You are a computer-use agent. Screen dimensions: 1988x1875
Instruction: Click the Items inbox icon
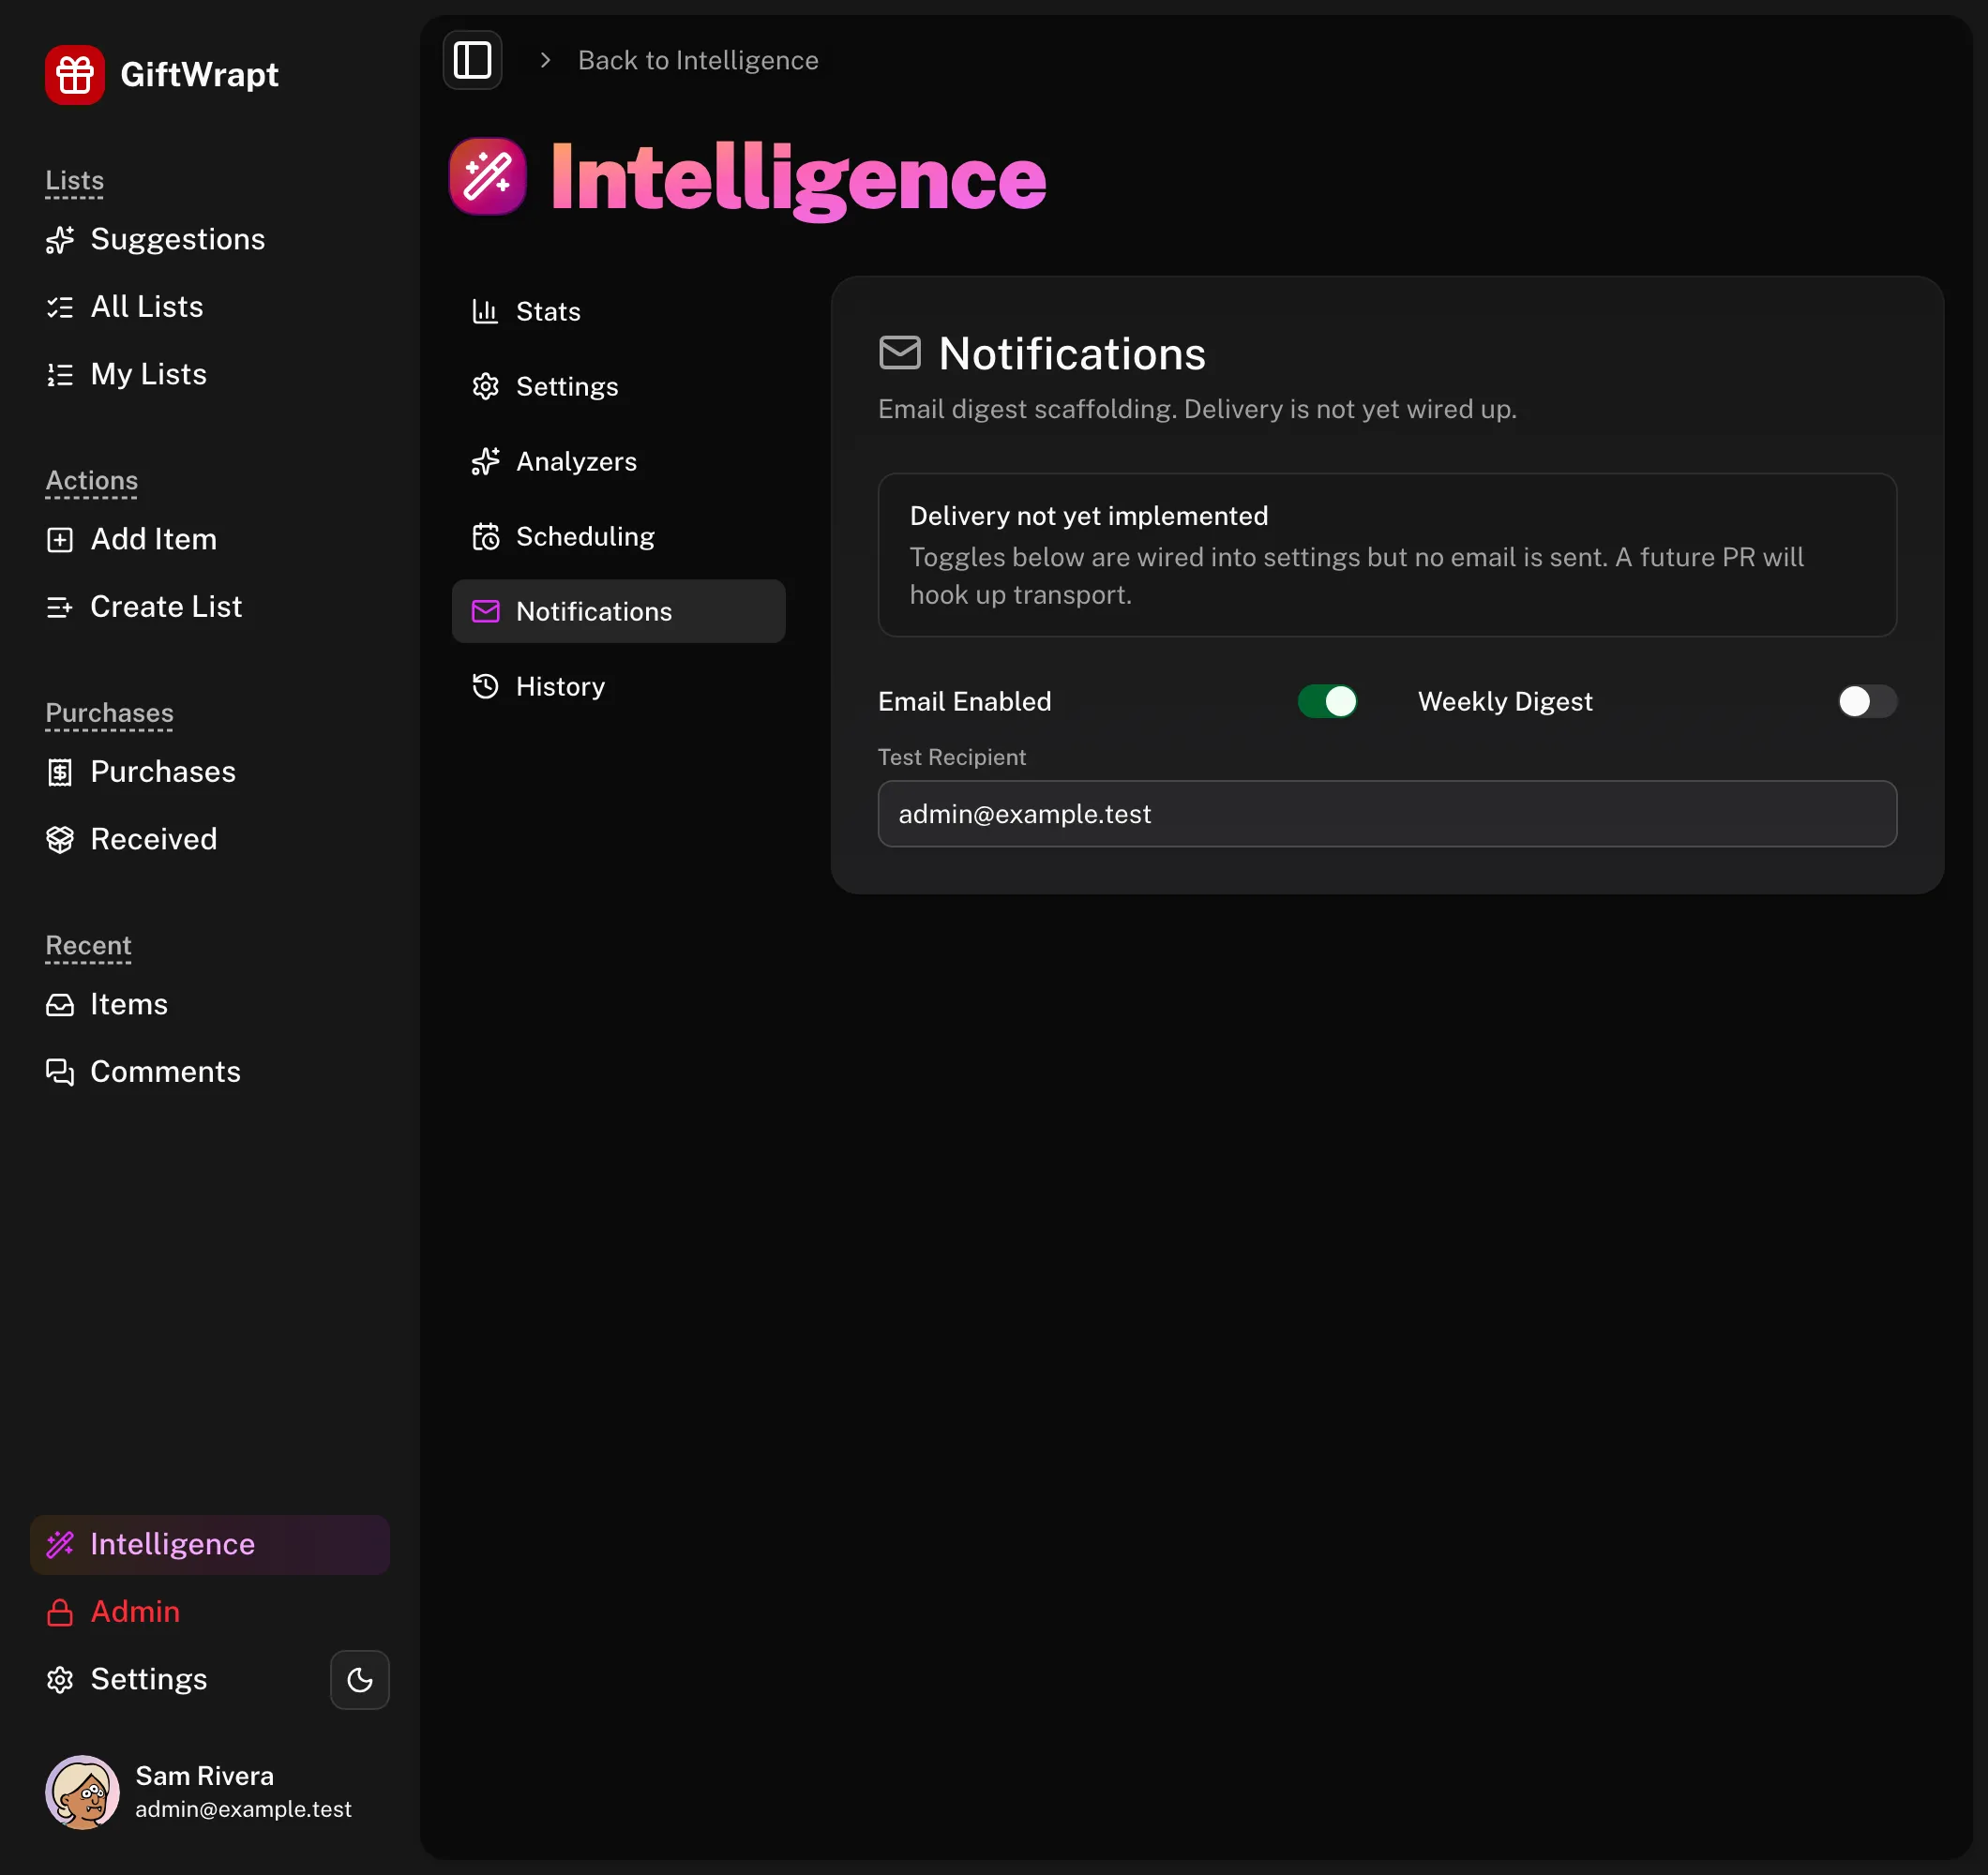[x=60, y=1005]
